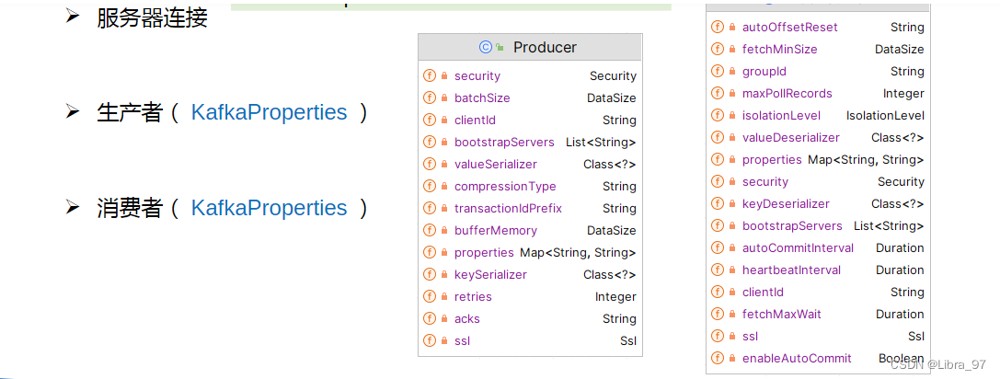Click the lock icon next to bootstrapServers in Producer

445,142
